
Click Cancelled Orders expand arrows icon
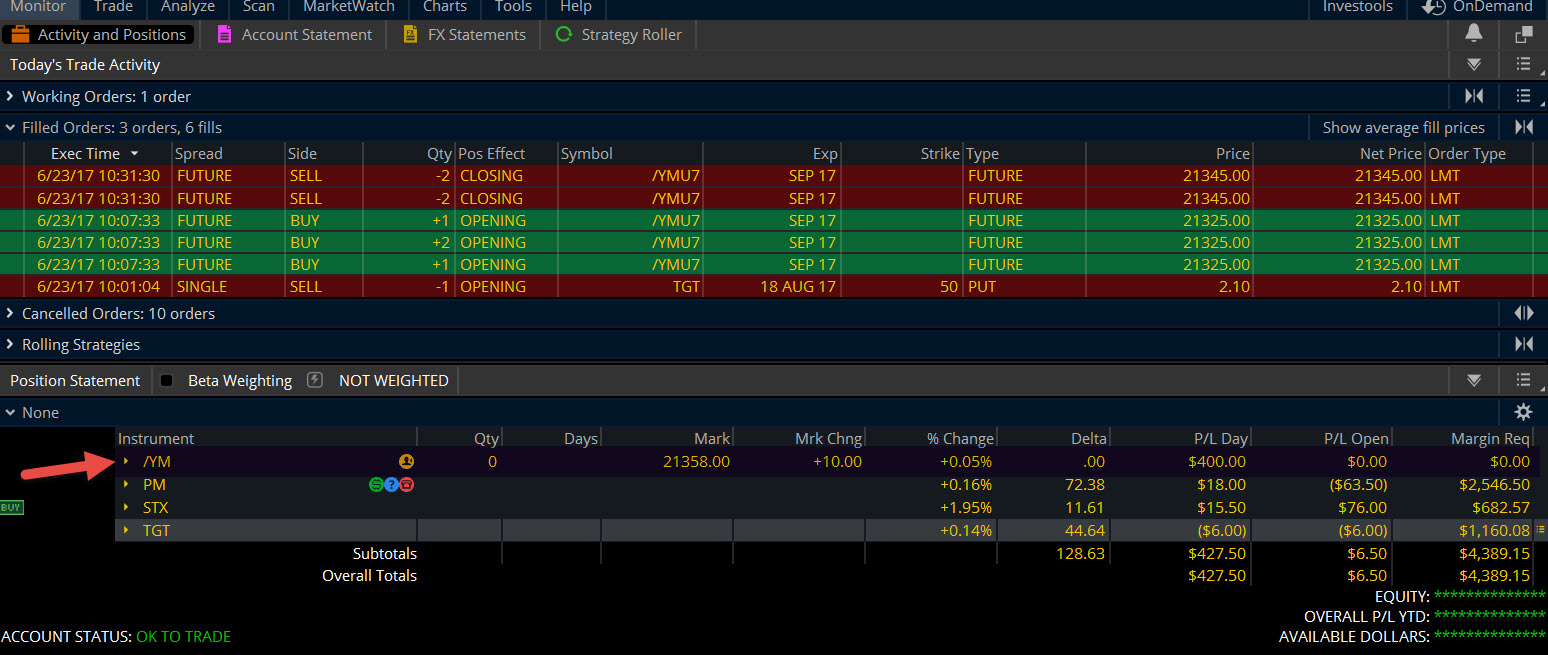[1523, 313]
